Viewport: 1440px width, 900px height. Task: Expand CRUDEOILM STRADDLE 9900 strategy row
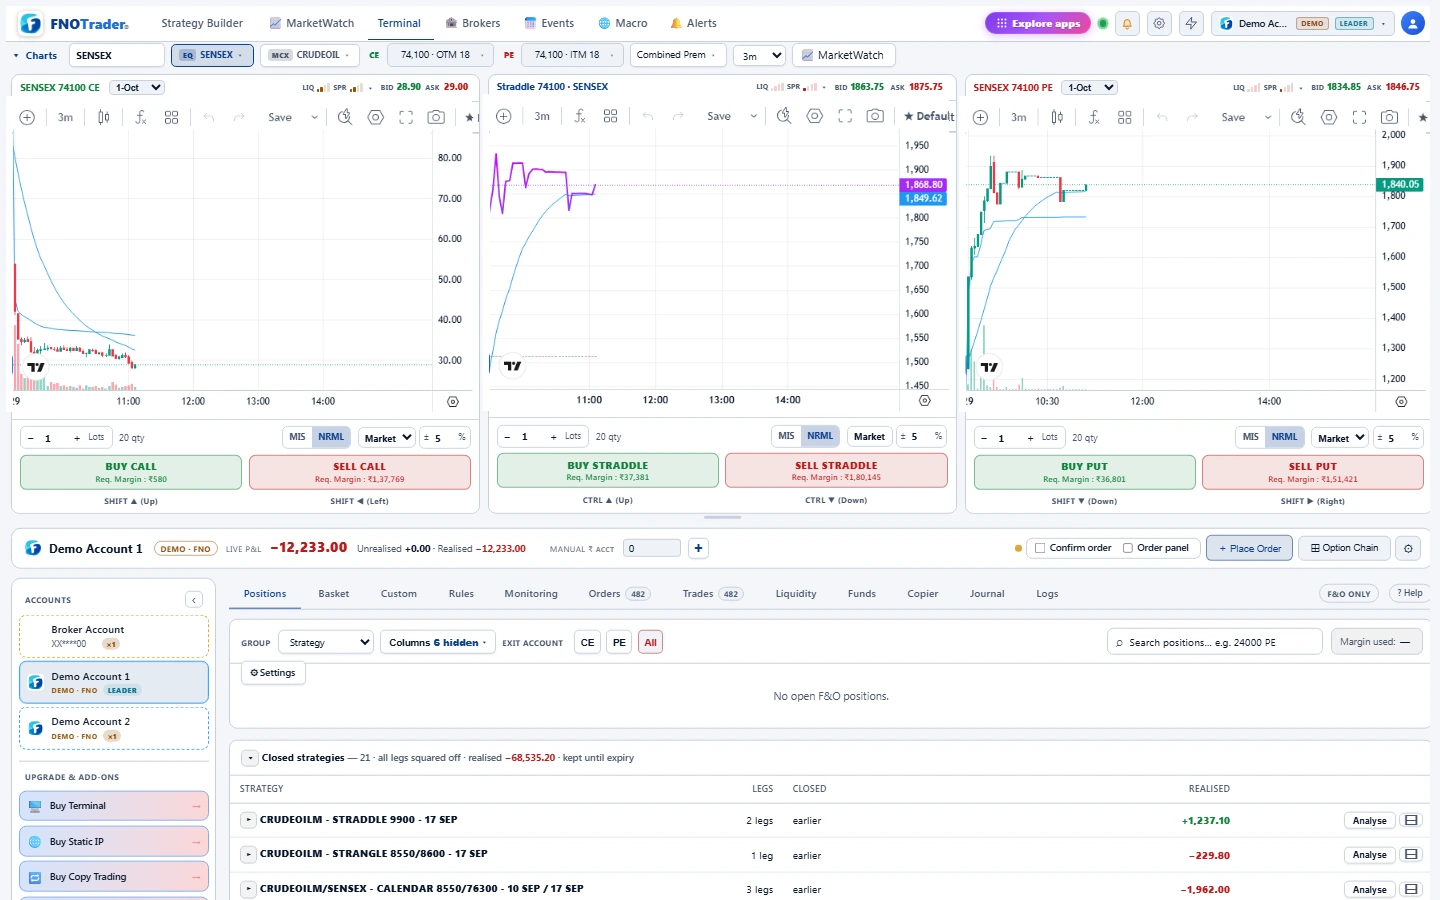(x=249, y=820)
